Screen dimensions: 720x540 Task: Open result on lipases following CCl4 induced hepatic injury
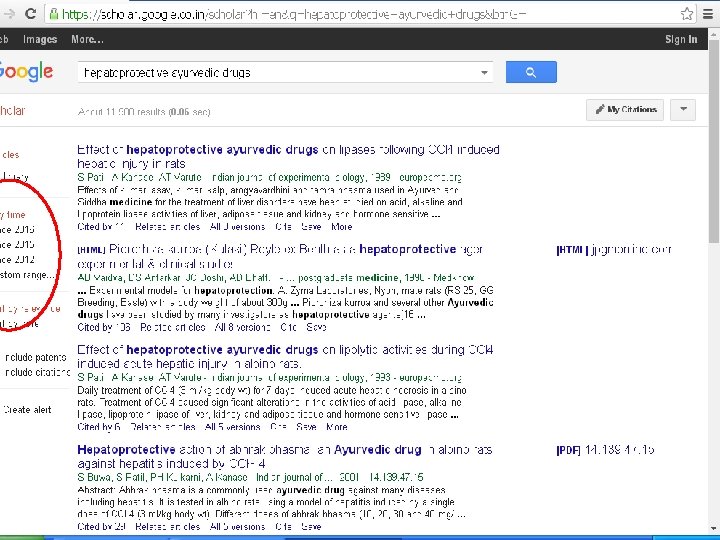[288, 157]
